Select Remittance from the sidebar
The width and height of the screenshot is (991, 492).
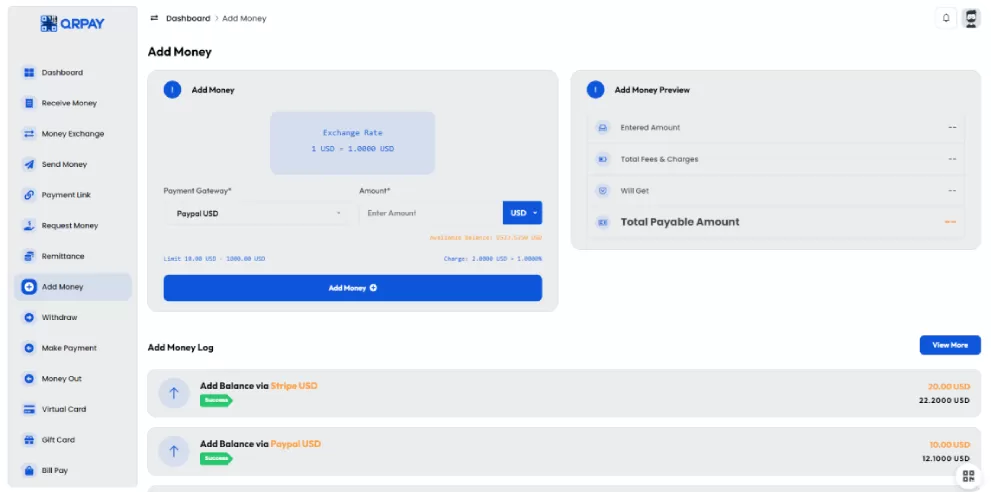click(62, 256)
